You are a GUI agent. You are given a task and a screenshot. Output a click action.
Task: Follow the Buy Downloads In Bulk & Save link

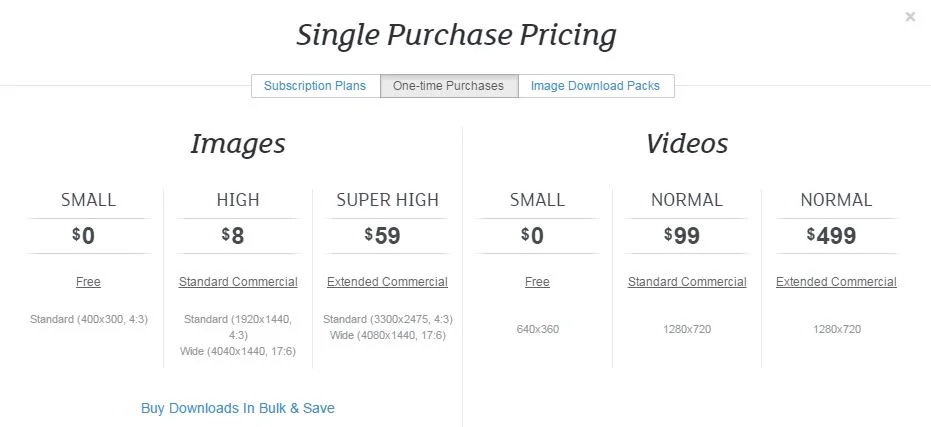238,408
